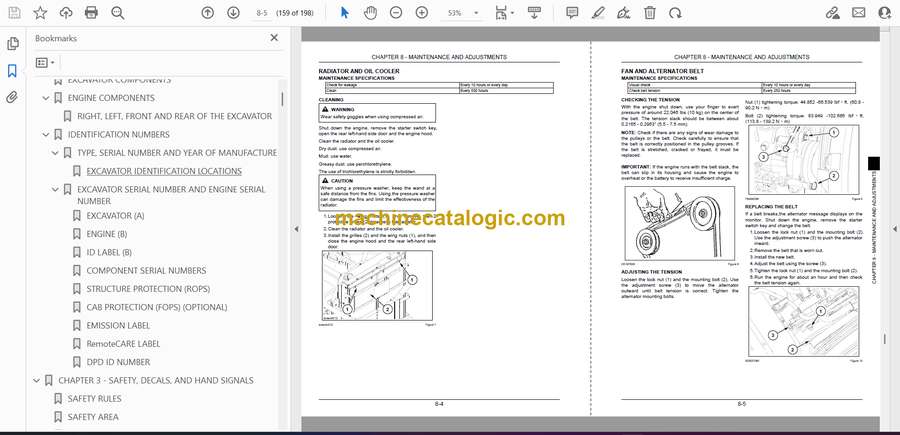This screenshot has width=900, height=435.
Task: Collapse the IDENTIFICATION NUMBERS bookmark
Action: pyautogui.click(x=46, y=135)
